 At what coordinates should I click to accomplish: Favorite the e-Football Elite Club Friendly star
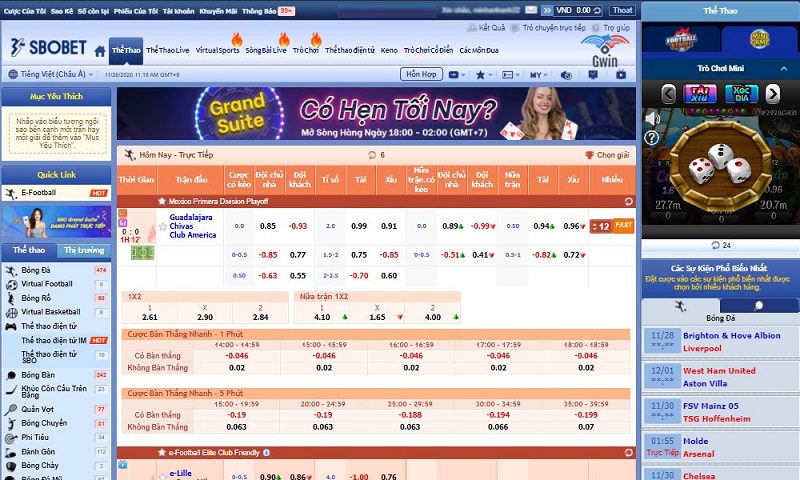click(x=162, y=452)
